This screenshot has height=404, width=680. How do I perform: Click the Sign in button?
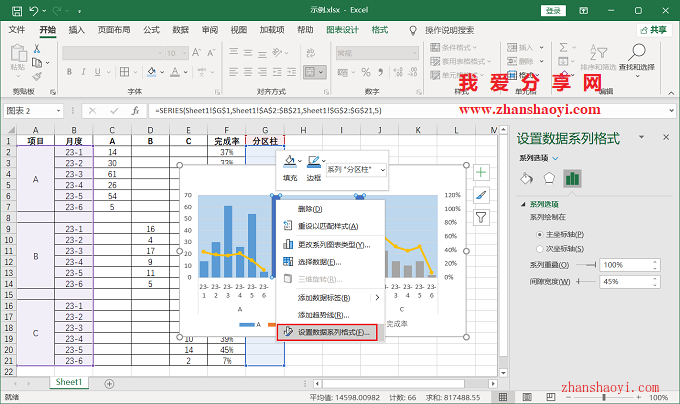(x=553, y=11)
